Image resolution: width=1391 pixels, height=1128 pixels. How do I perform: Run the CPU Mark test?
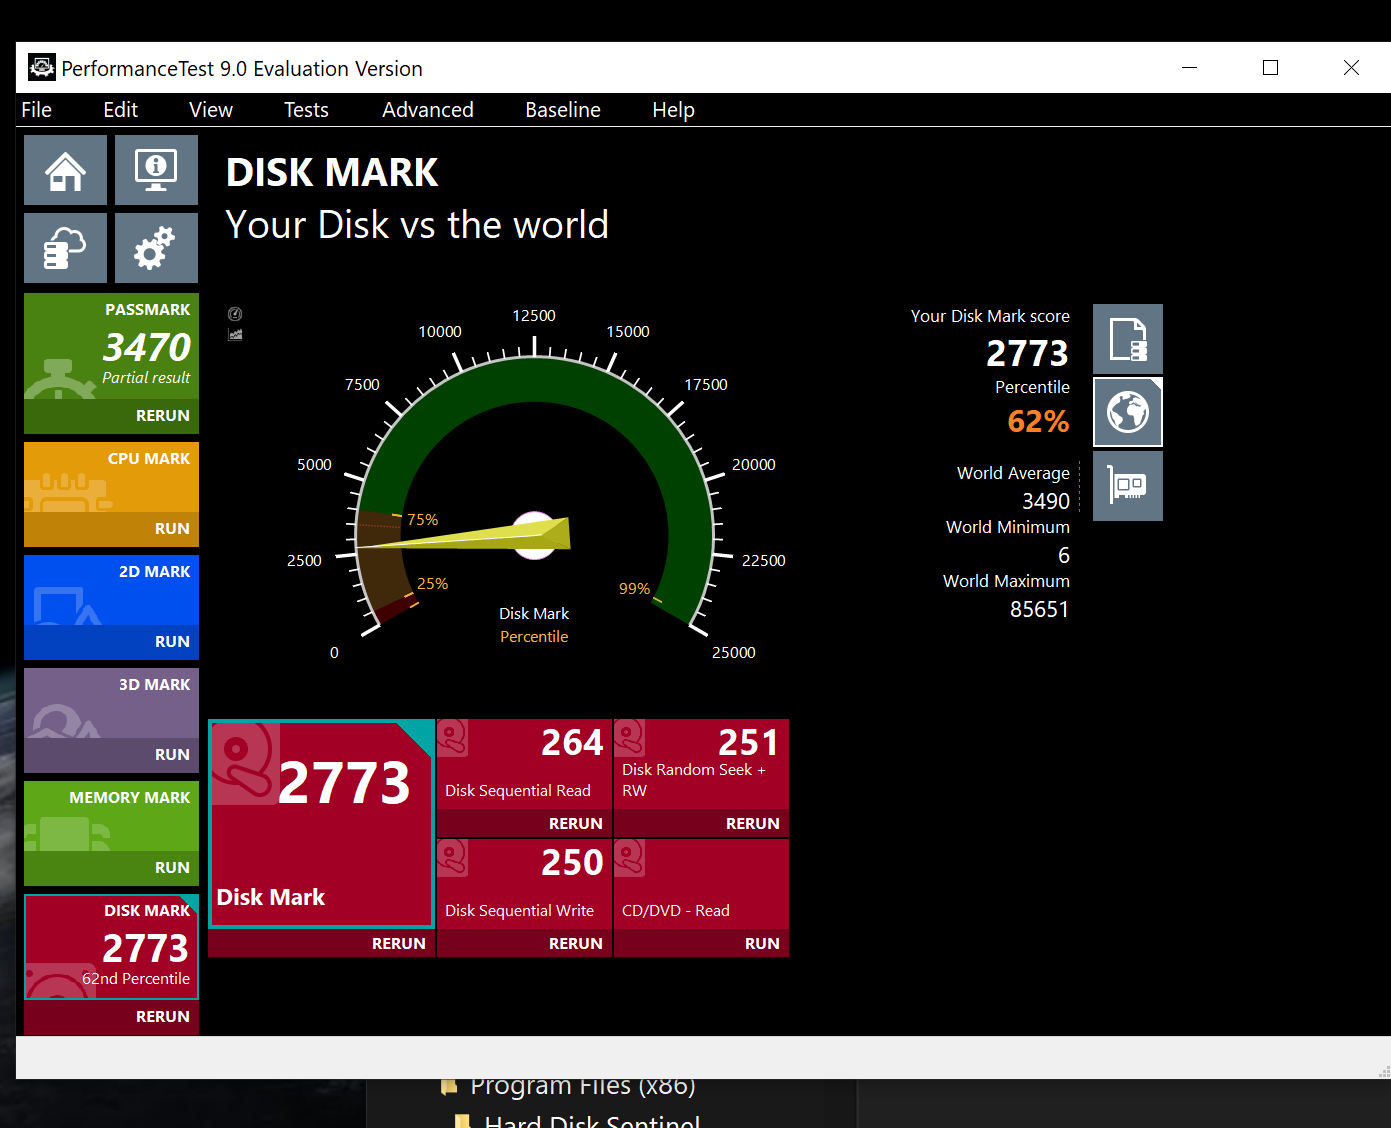(111, 529)
